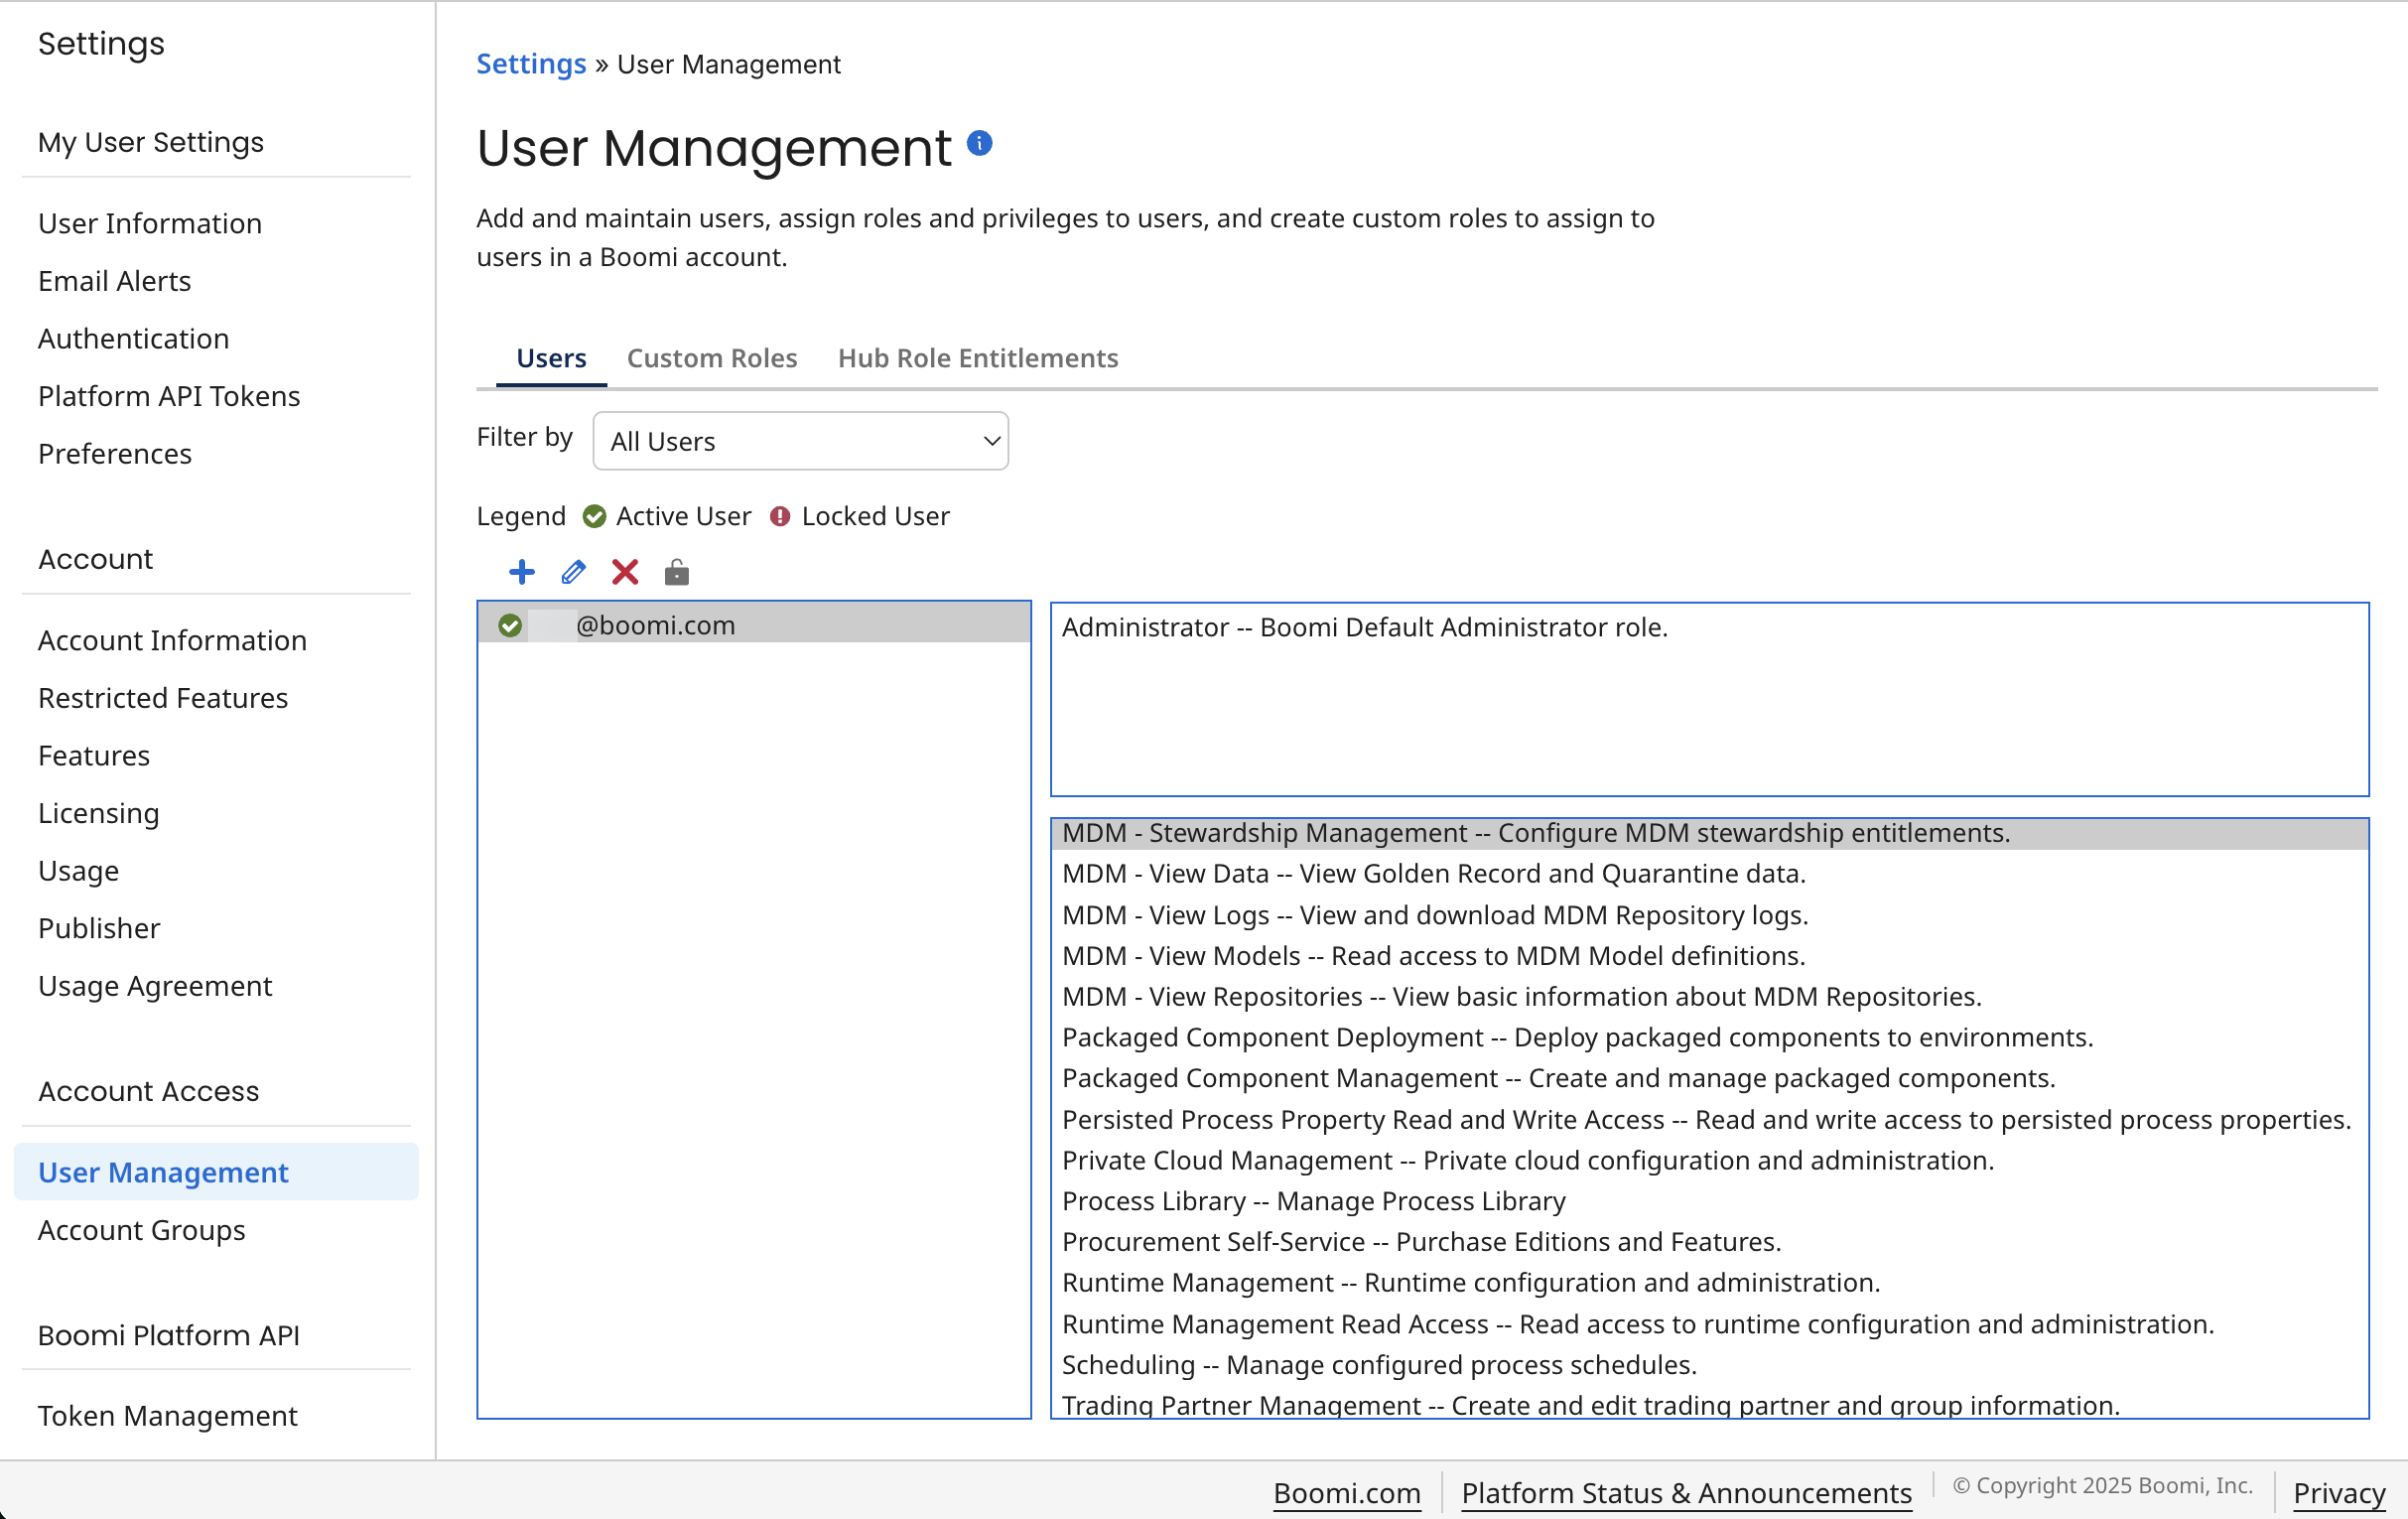Open the Hub Role Entitlements tab

coord(977,358)
